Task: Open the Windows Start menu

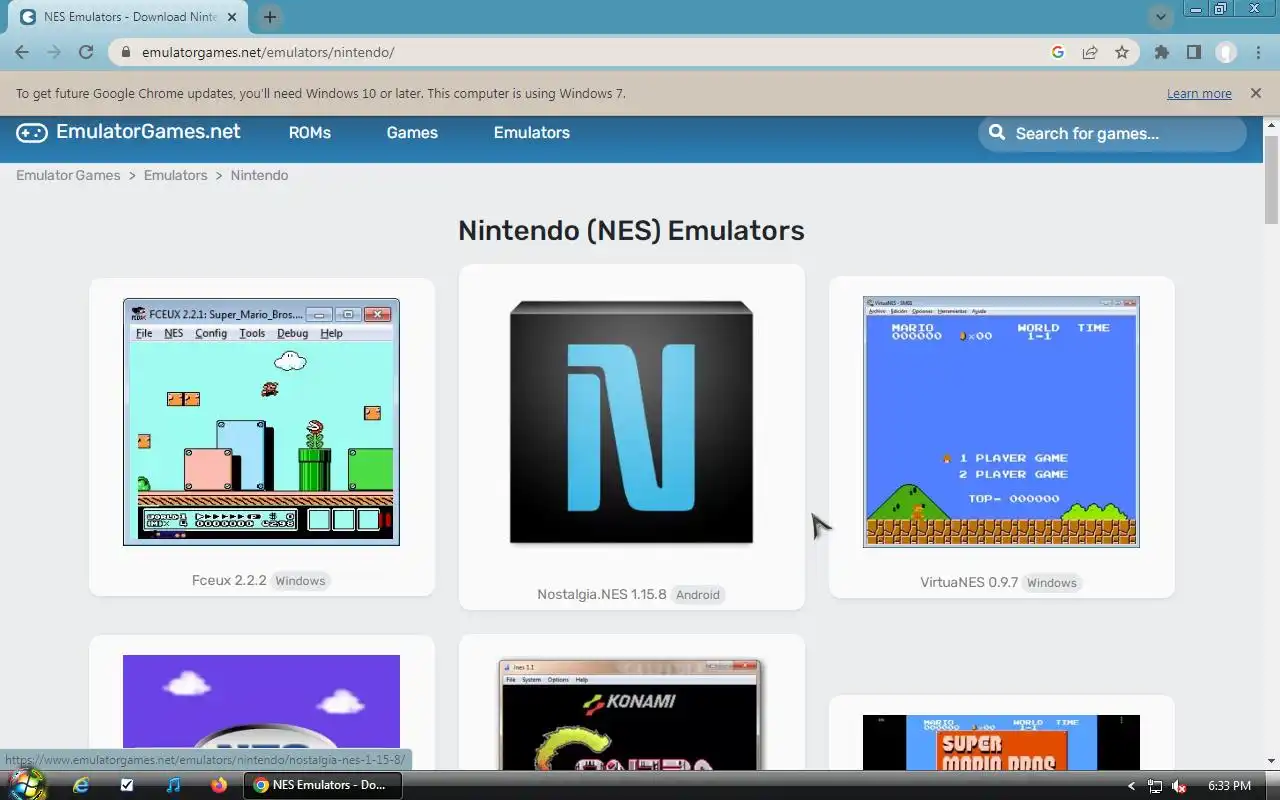Action: pyautogui.click(x=27, y=785)
